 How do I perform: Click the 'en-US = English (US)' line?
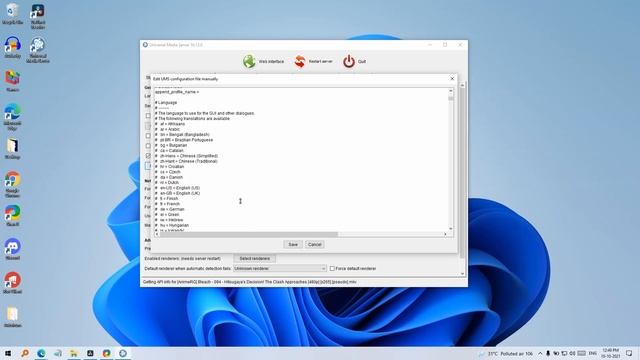tap(178, 188)
